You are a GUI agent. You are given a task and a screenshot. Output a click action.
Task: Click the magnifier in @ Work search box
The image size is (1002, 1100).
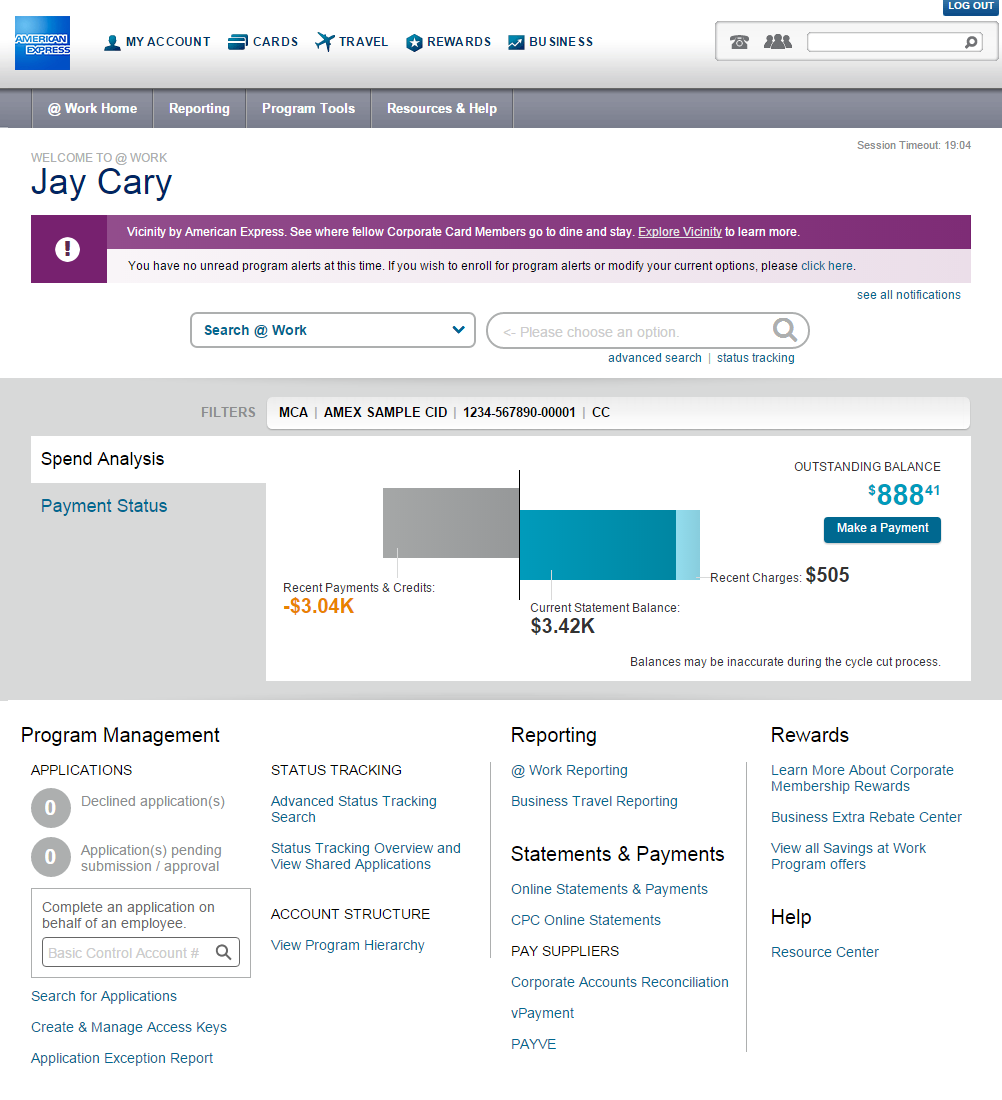pos(785,330)
